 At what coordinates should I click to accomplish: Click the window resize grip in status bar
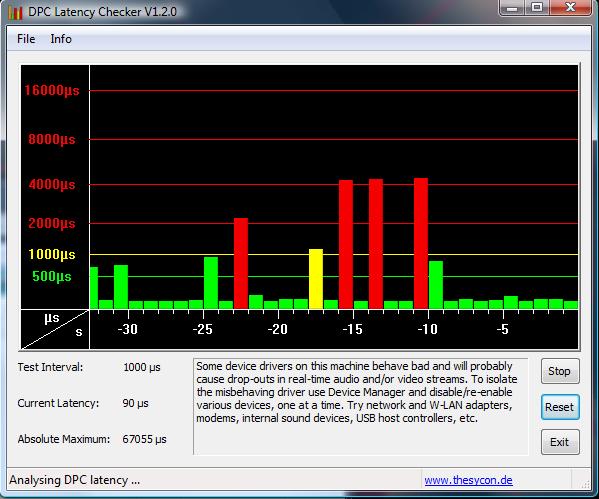585,484
